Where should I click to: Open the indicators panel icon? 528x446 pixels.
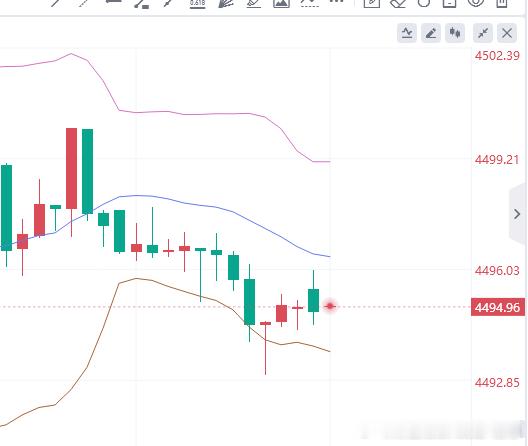coord(407,33)
